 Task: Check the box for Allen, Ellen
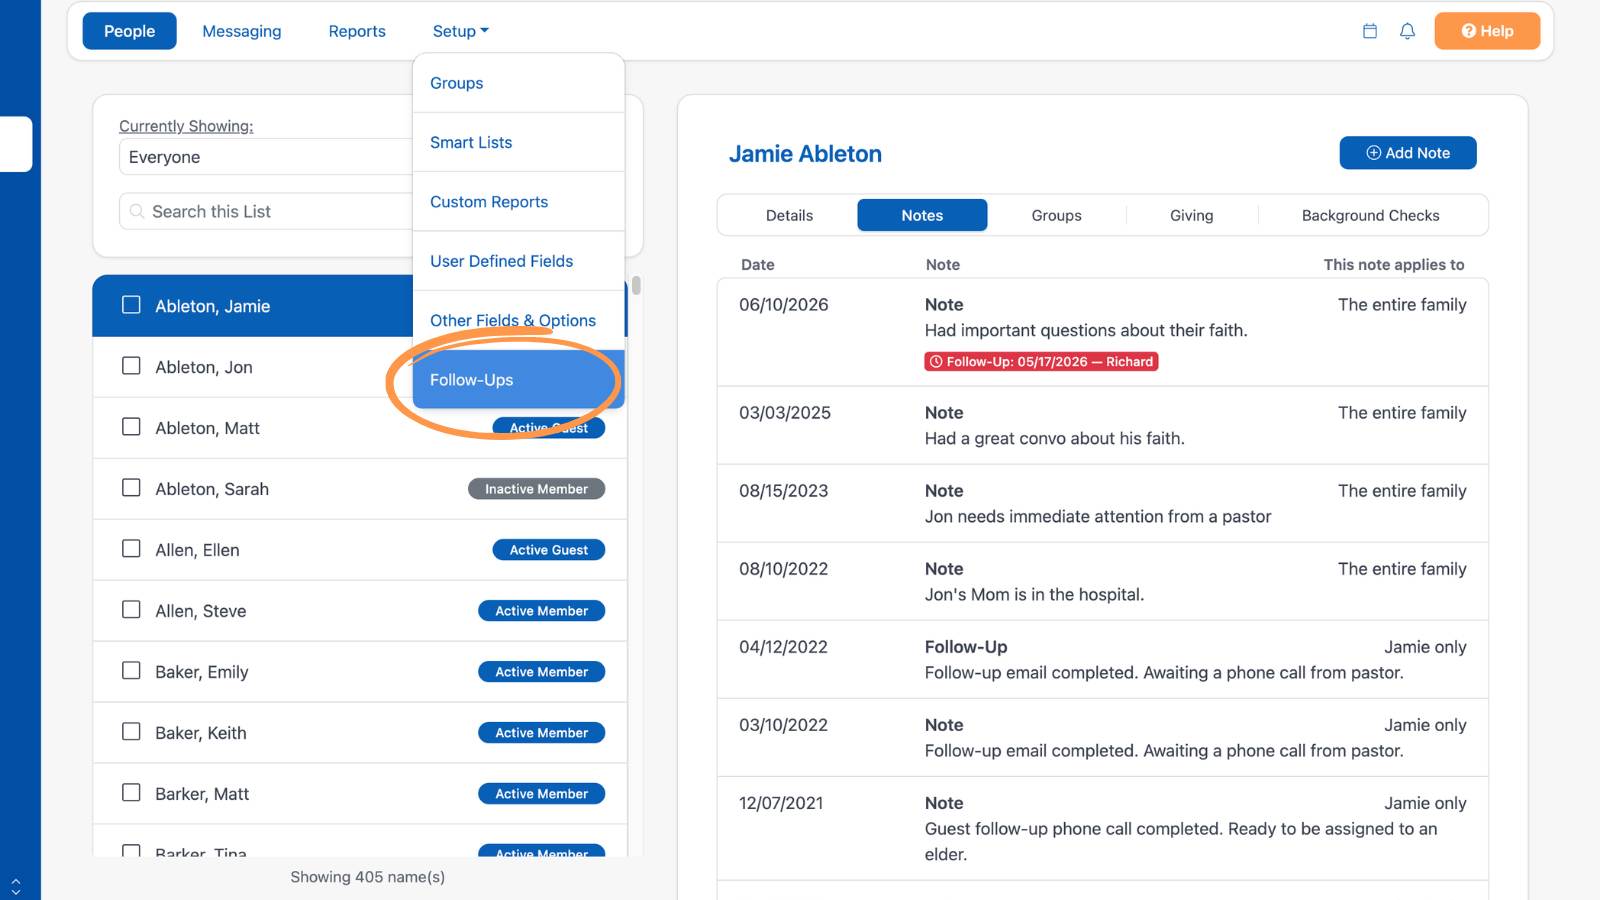coord(131,548)
